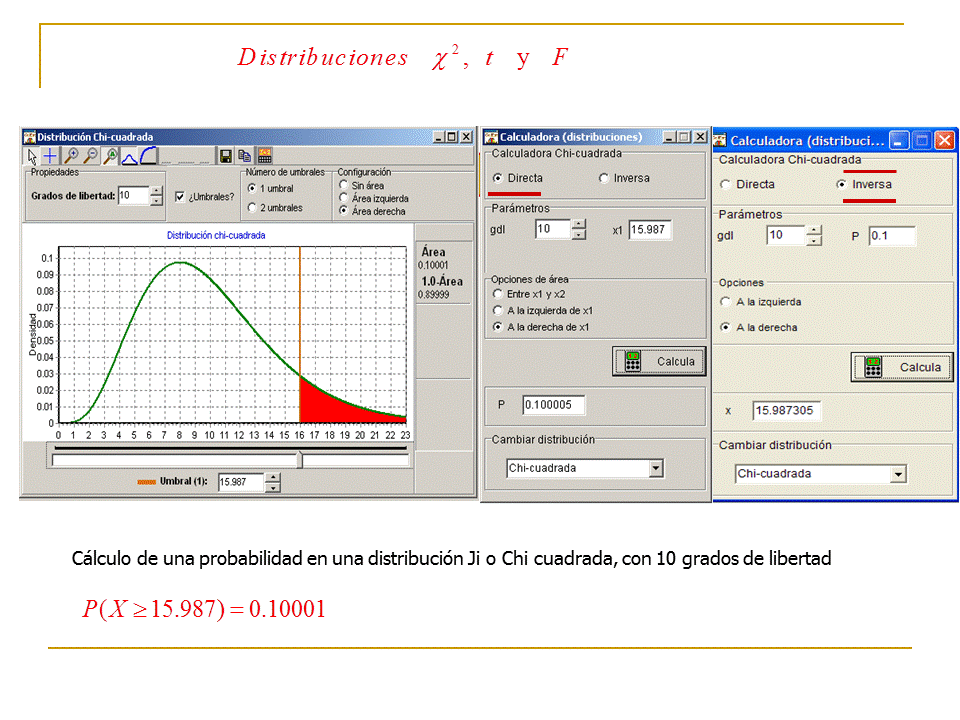Click the zoom out magnifier
The width and height of the screenshot is (960, 720).
(90, 156)
